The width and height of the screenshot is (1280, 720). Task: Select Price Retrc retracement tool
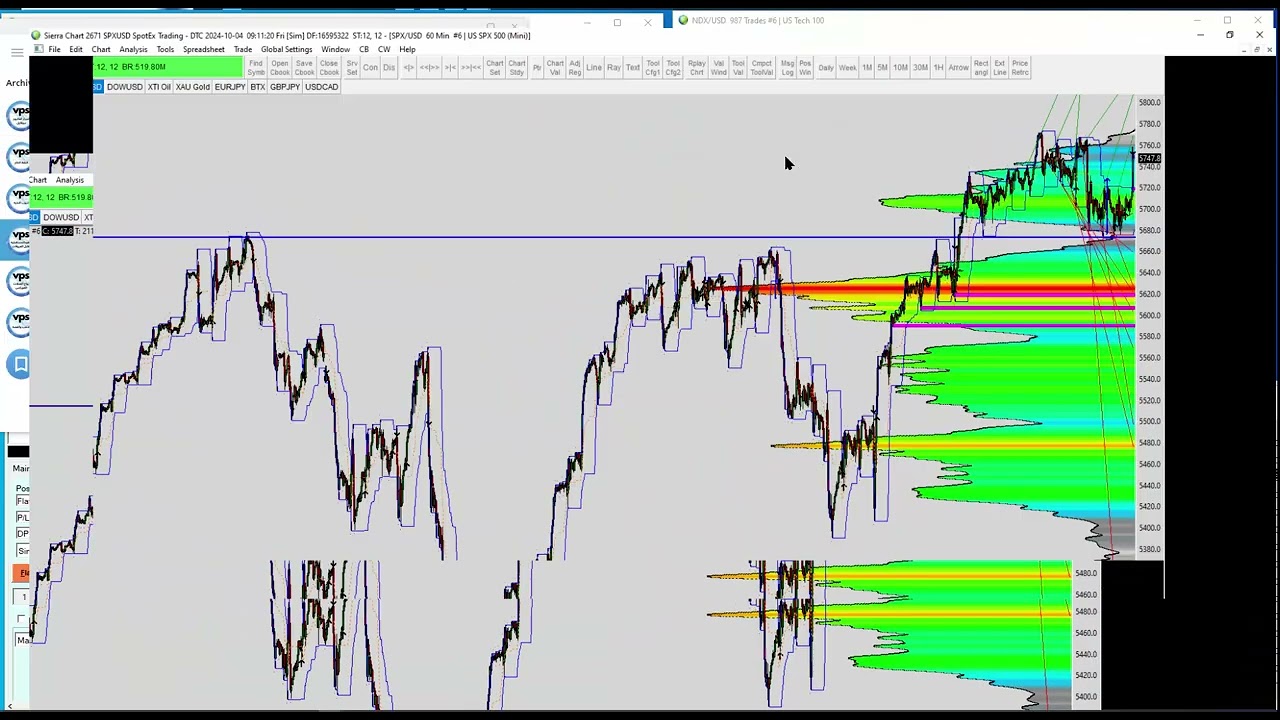(1020, 67)
